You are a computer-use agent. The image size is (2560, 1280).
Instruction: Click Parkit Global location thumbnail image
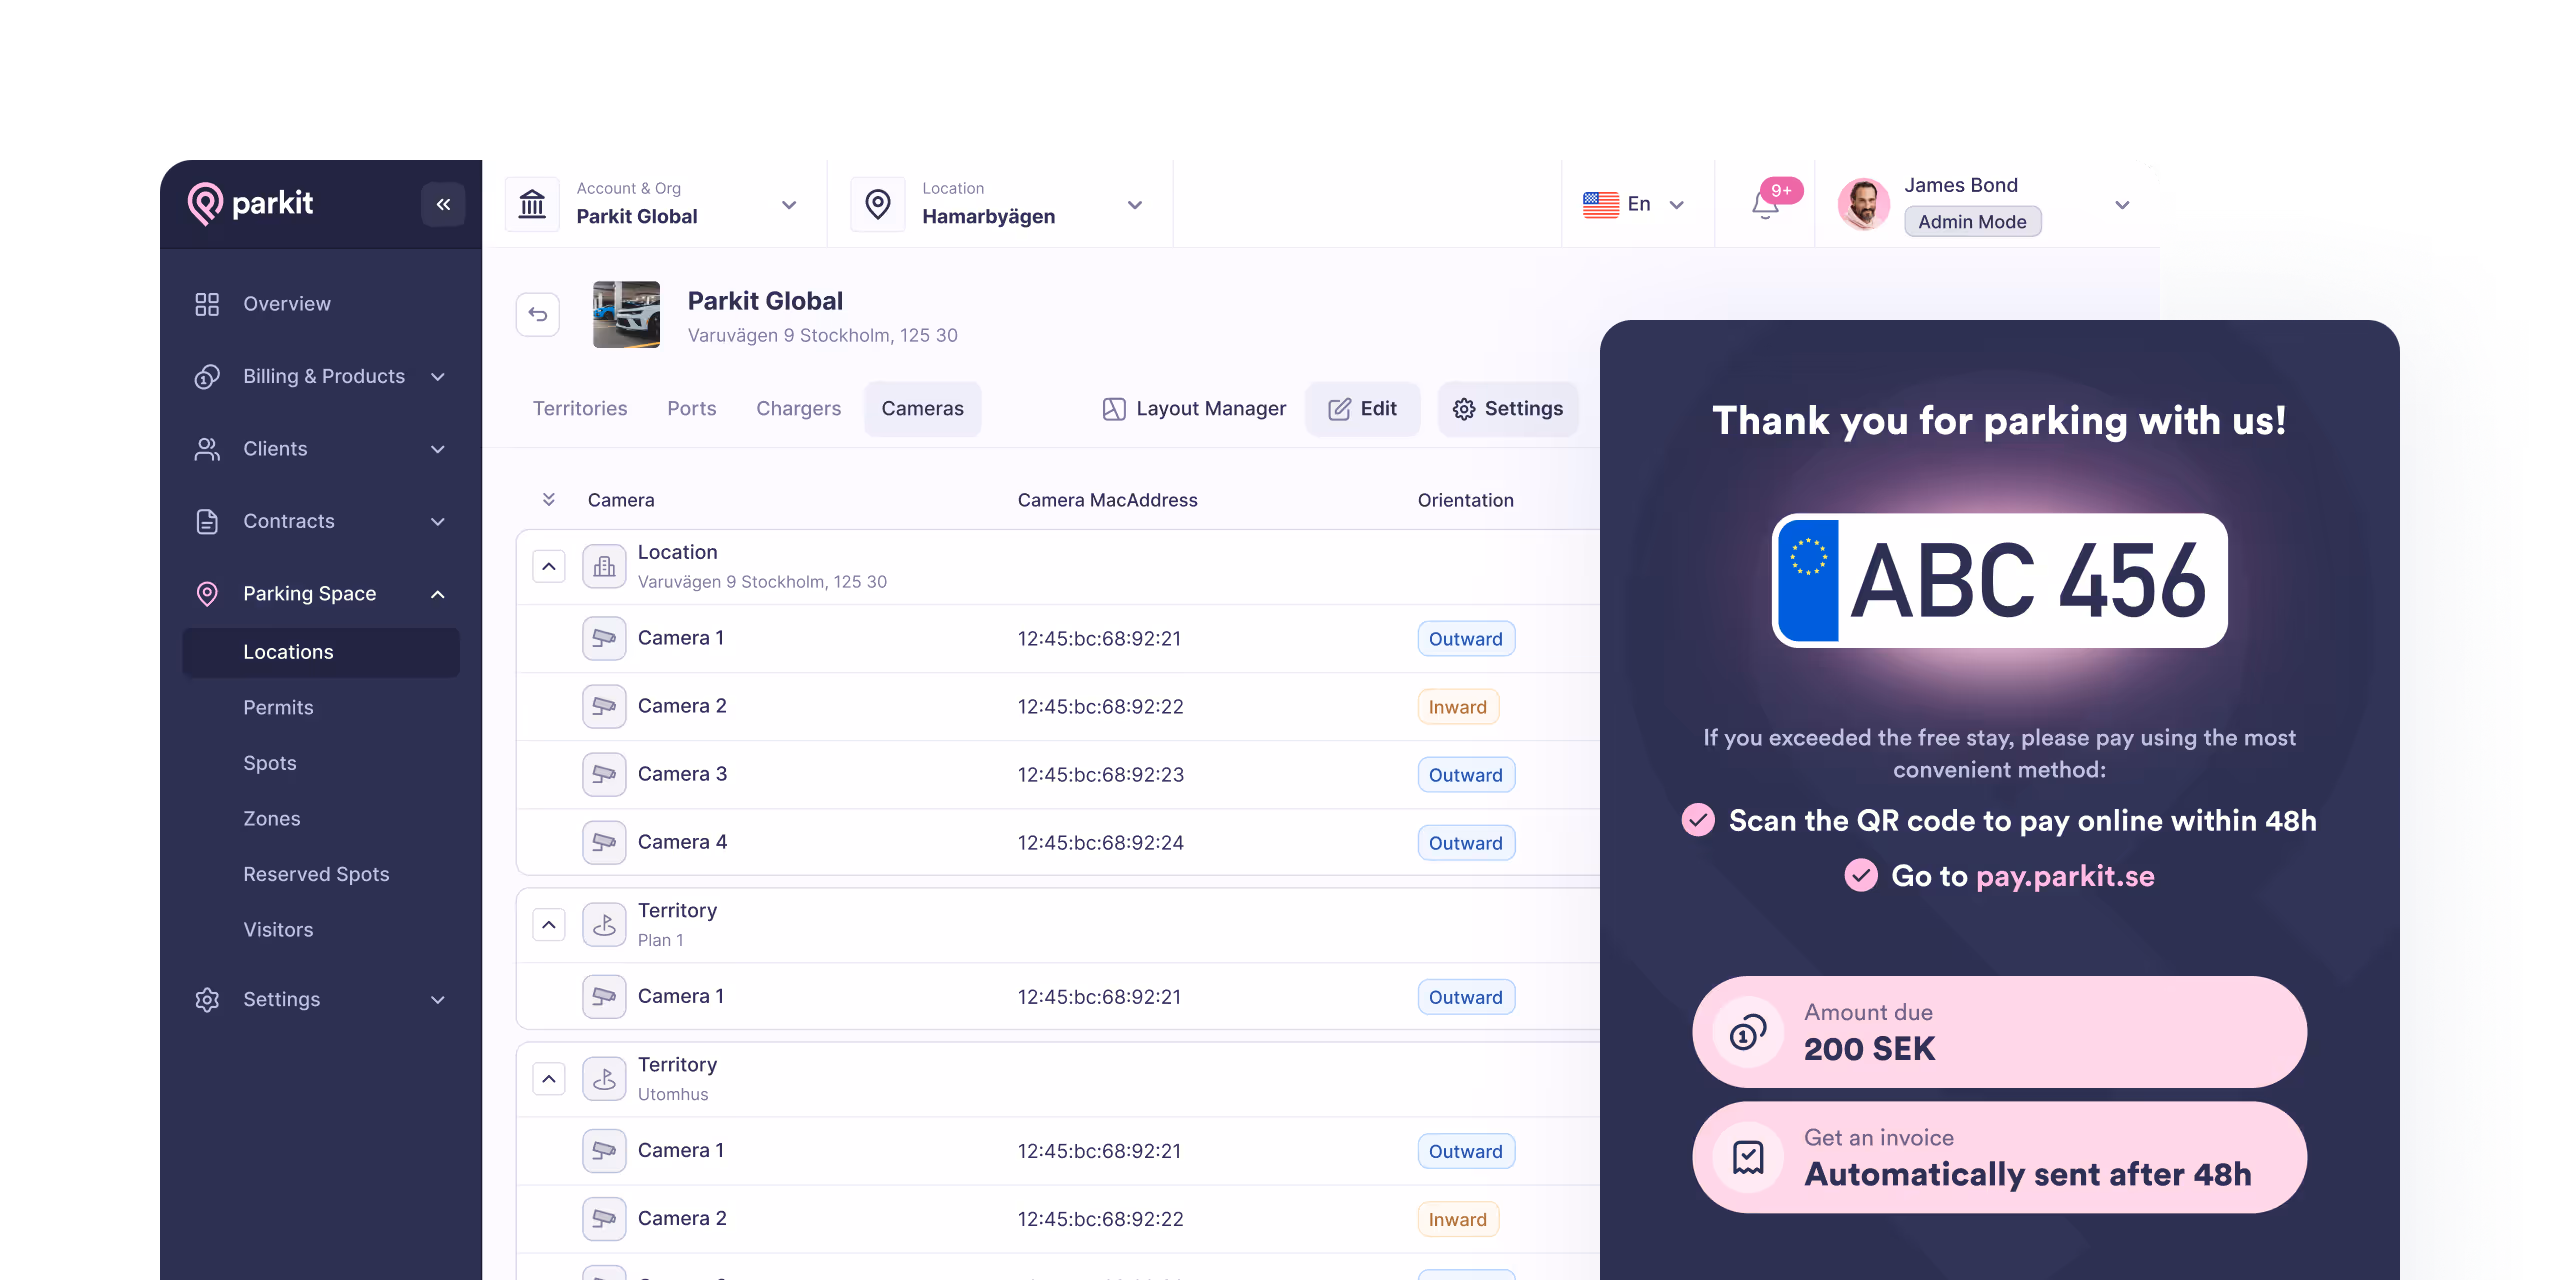point(626,314)
